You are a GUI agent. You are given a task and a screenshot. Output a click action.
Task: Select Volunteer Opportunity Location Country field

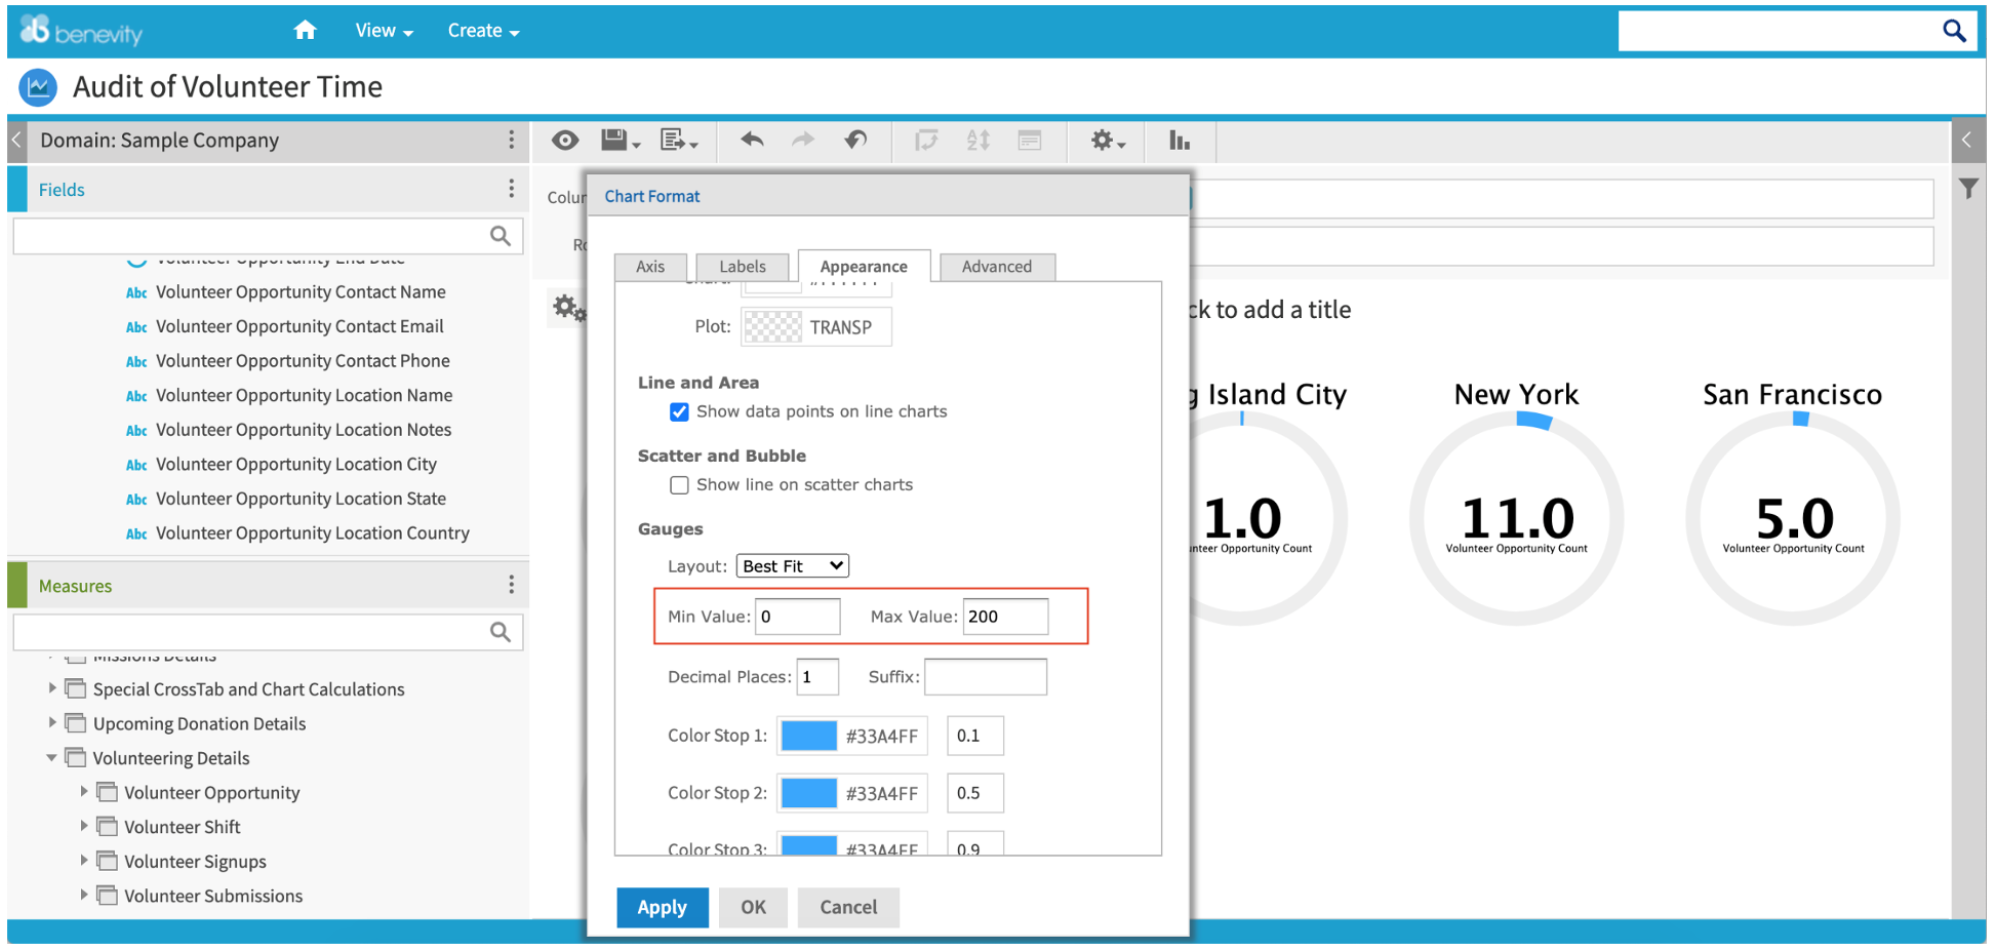(312, 533)
